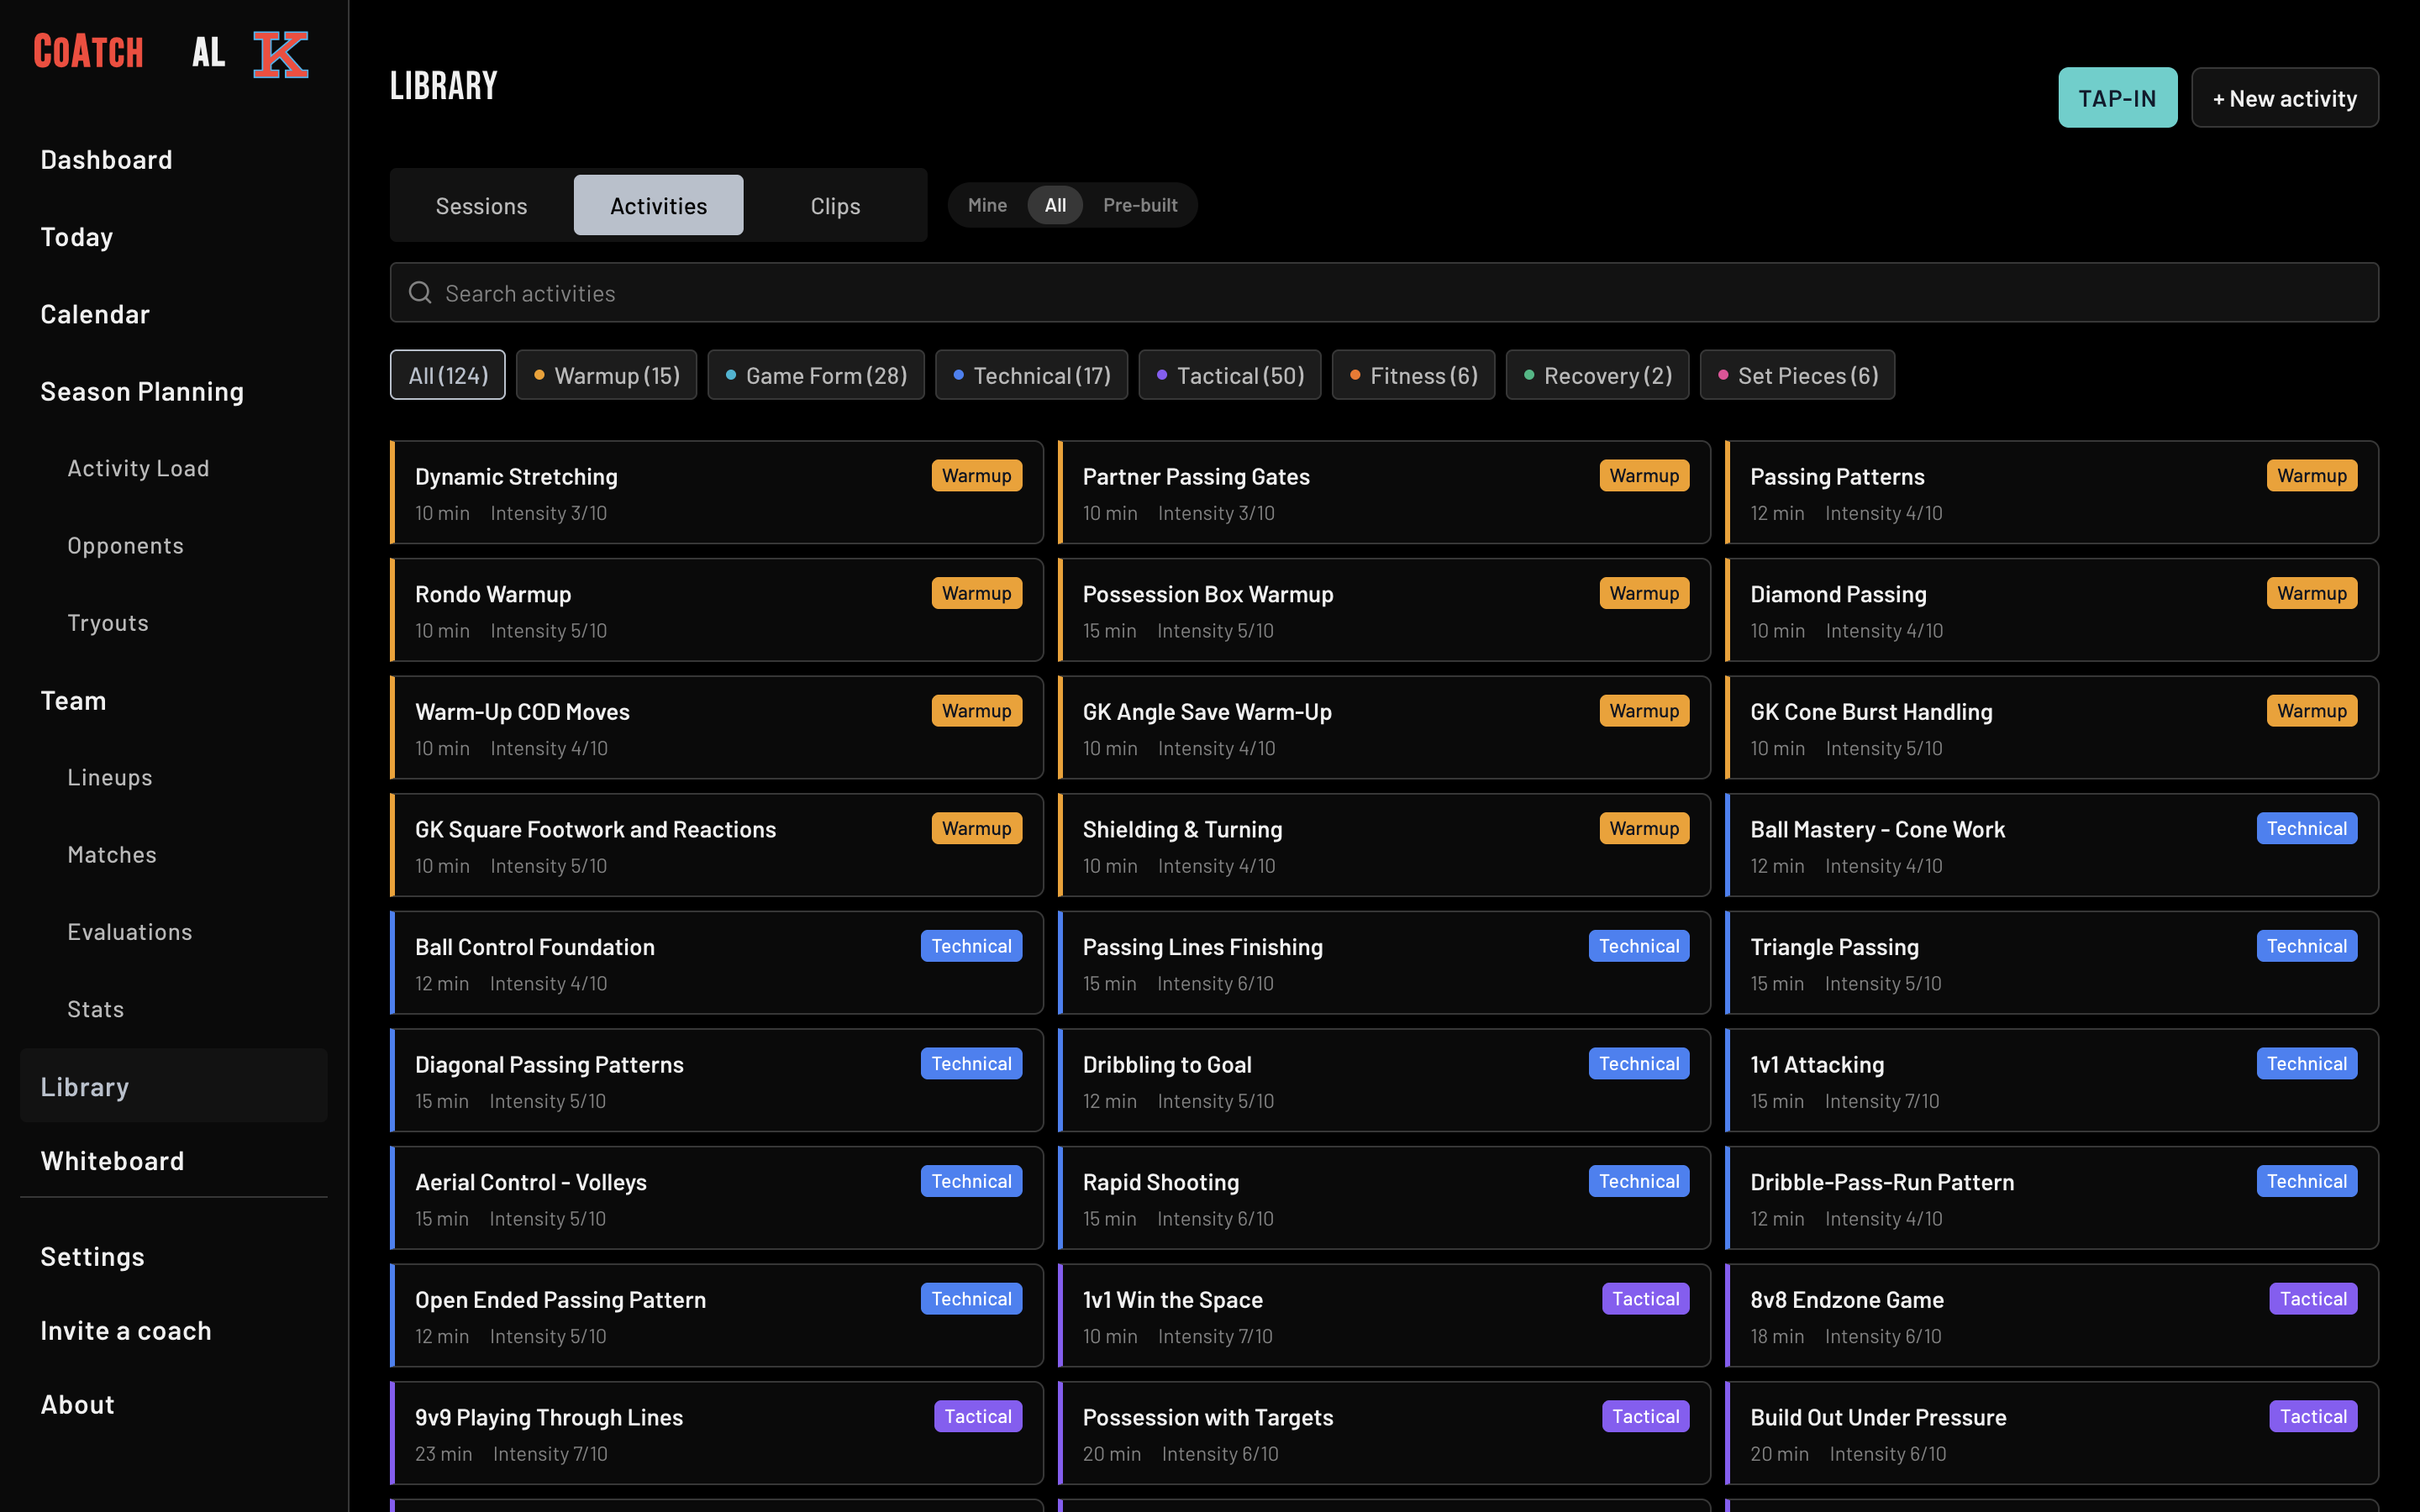Image resolution: width=2420 pixels, height=1512 pixels.
Task: Open the 8v8 Endzone Game card
Action: click(2052, 1315)
